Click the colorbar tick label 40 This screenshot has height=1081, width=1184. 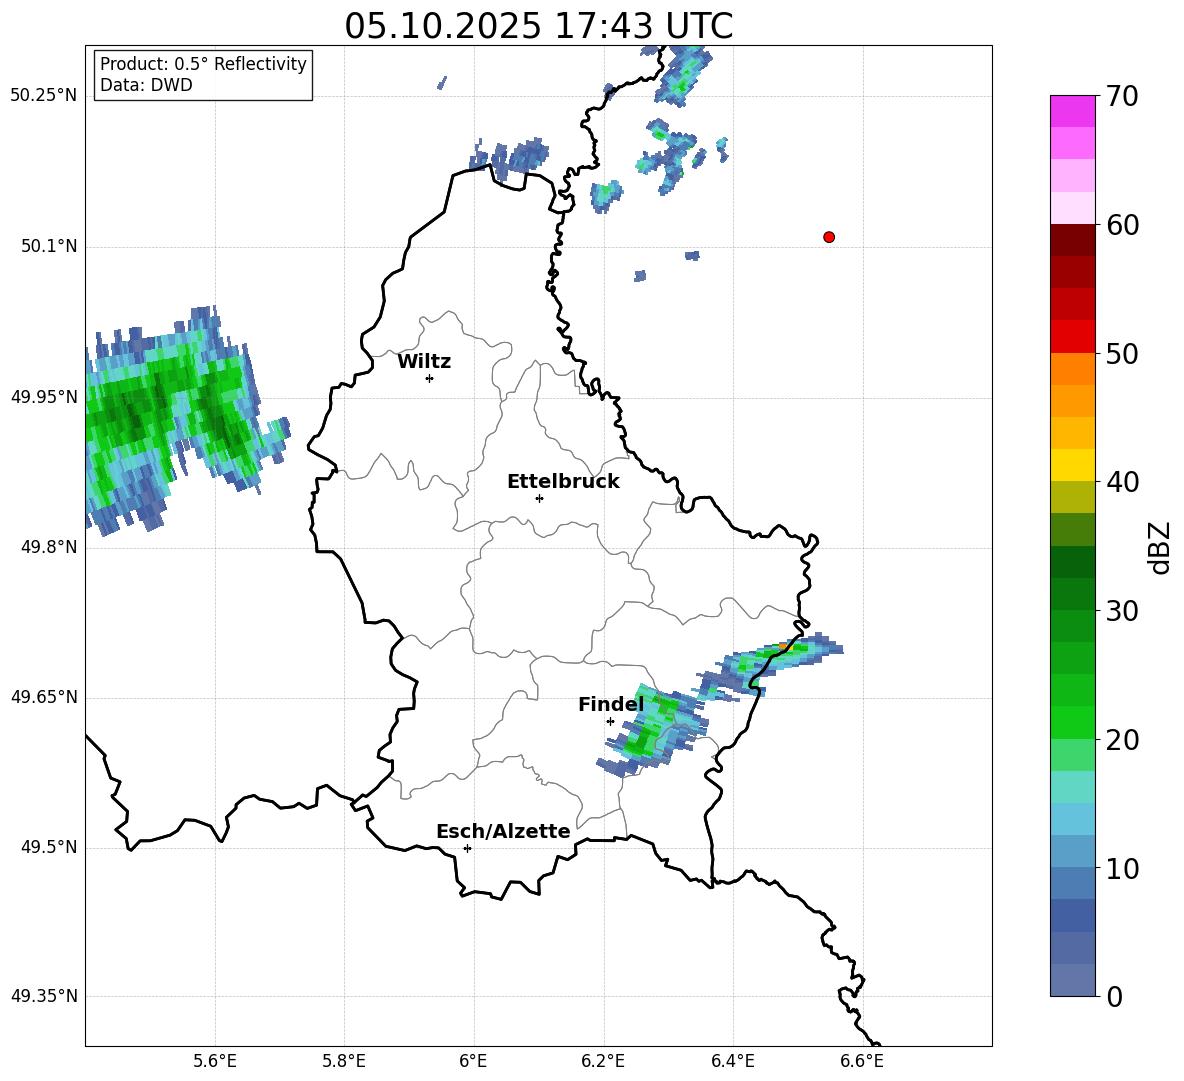[x=1122, y=482]
